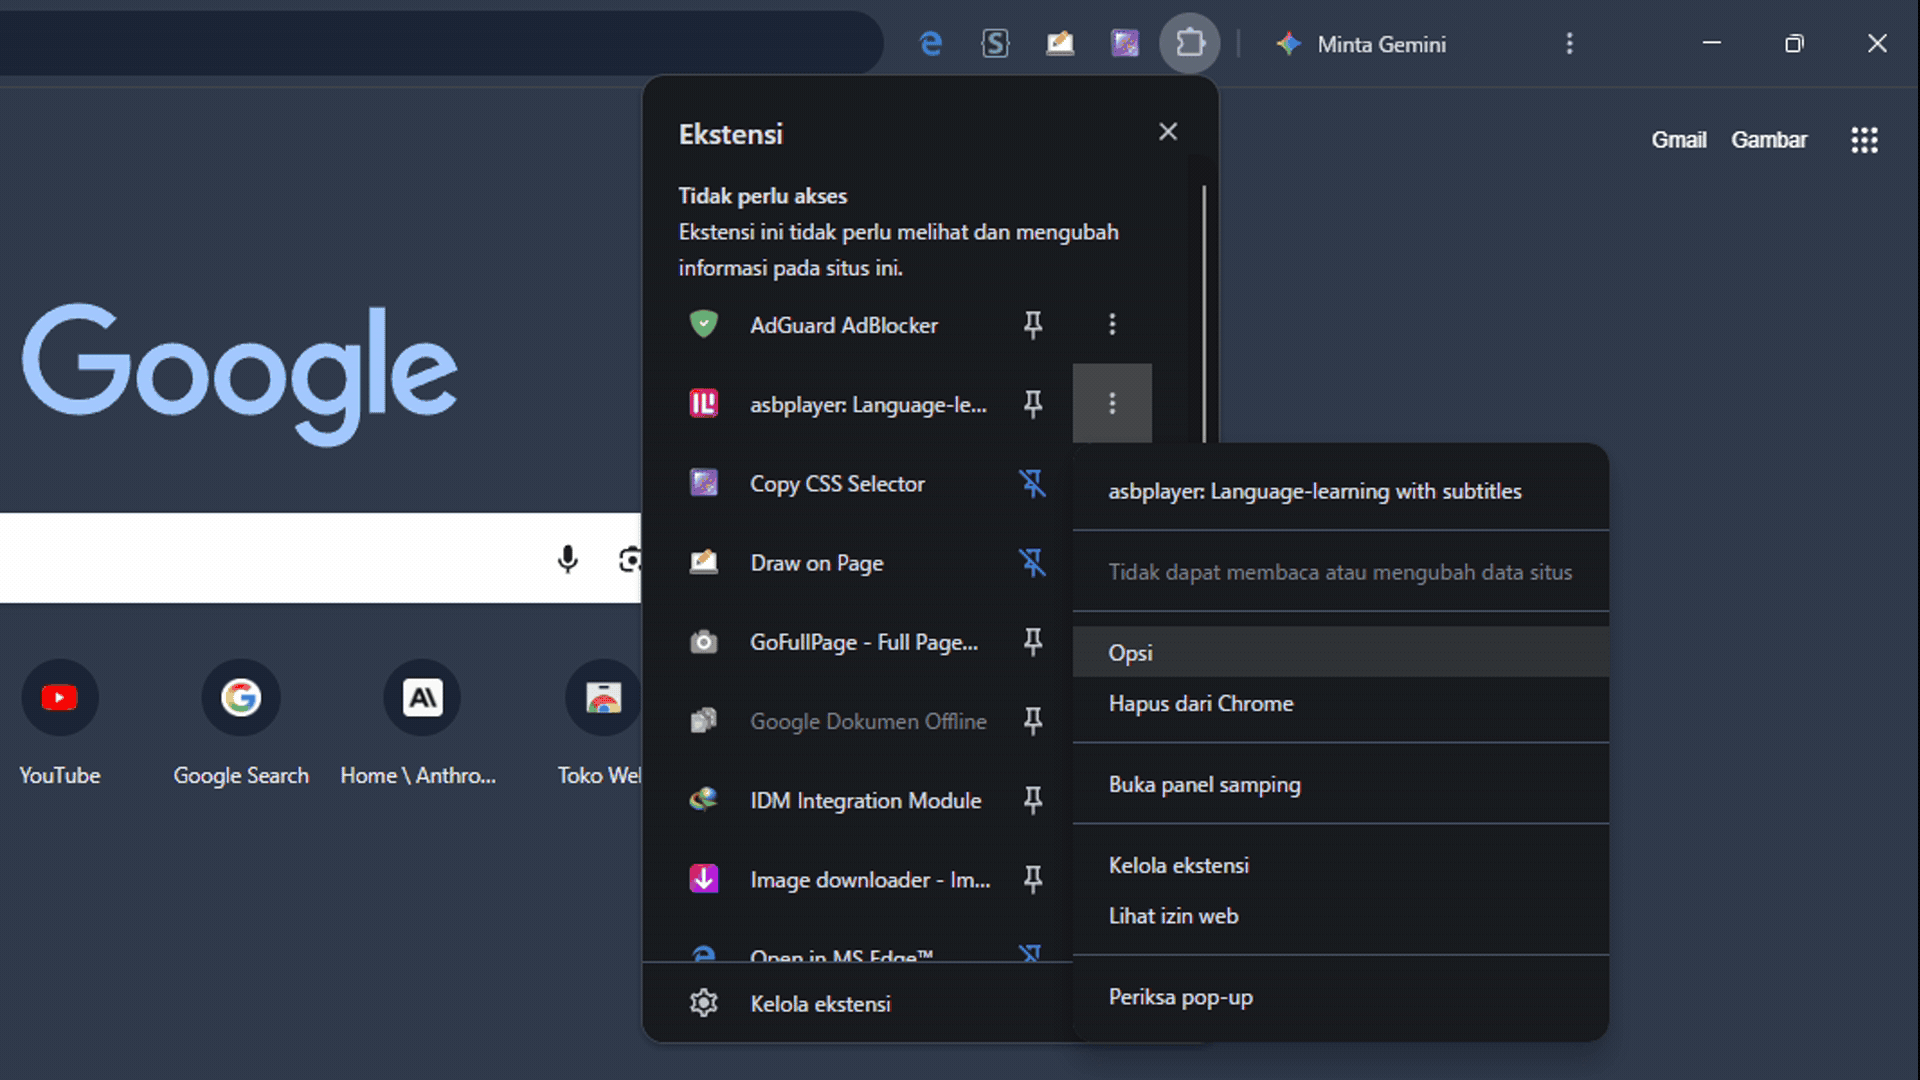Pin Google Dokumen Offline to toolbar

pos(1033,721)
